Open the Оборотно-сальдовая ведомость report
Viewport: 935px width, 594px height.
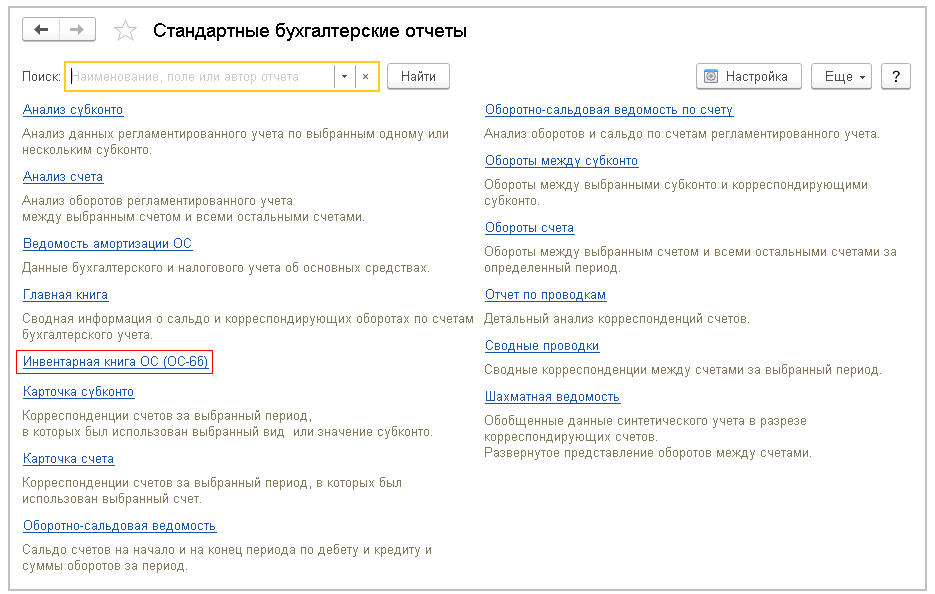click(119, 525)
